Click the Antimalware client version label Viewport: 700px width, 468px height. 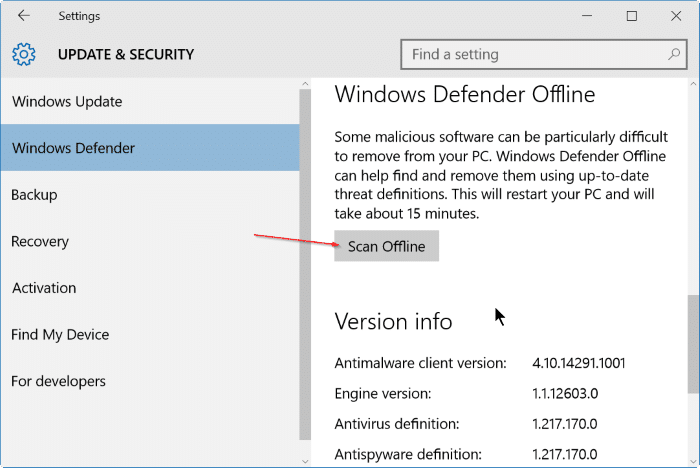421,363
